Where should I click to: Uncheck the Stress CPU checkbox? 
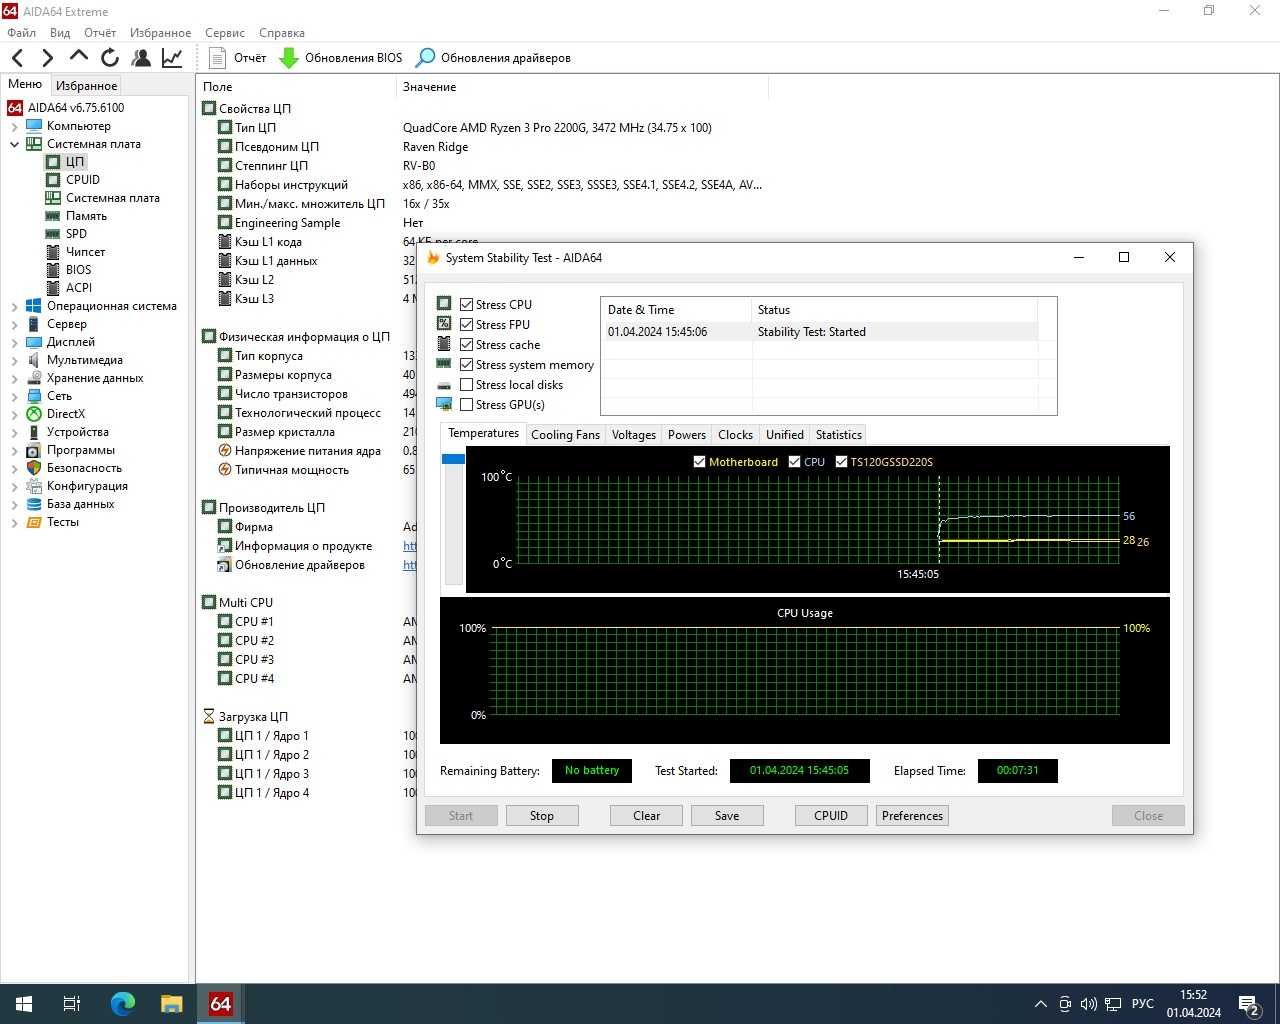[x=466, y=305]
